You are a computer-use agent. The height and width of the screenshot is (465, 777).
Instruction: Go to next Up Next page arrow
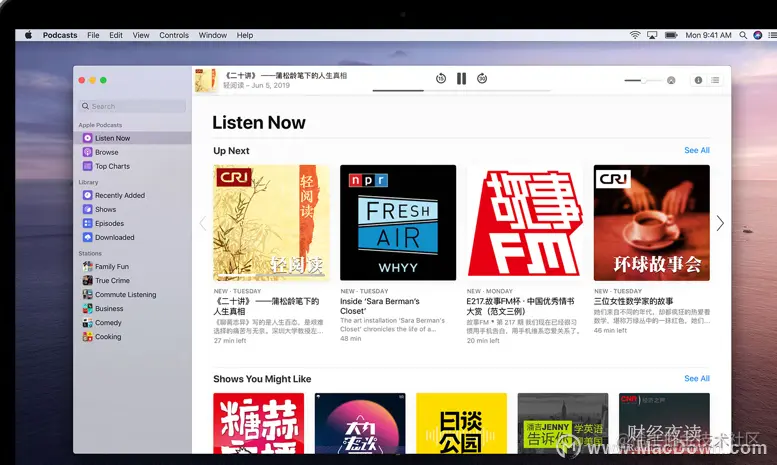point(720,223)
